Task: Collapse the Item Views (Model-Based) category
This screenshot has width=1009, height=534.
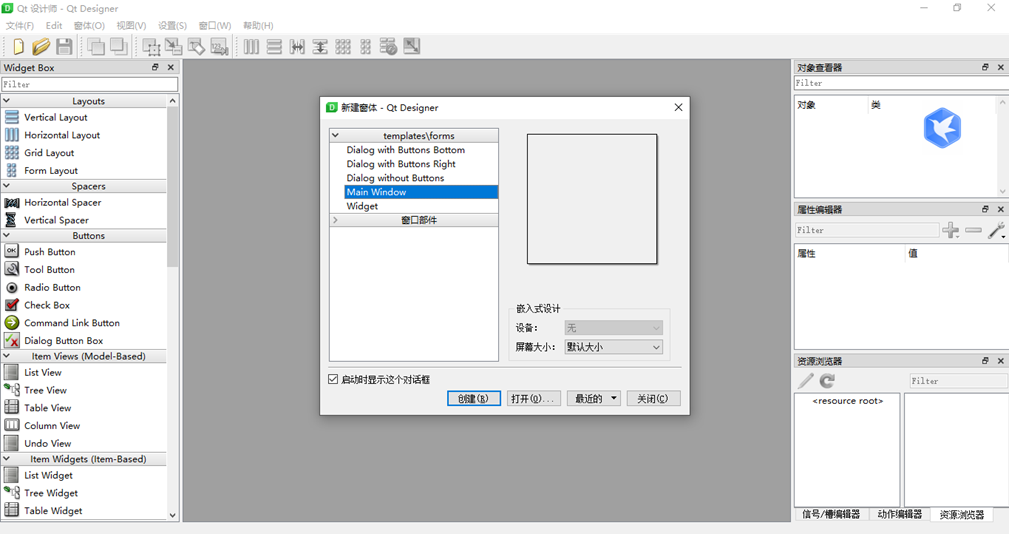Action: coord(6,356)
